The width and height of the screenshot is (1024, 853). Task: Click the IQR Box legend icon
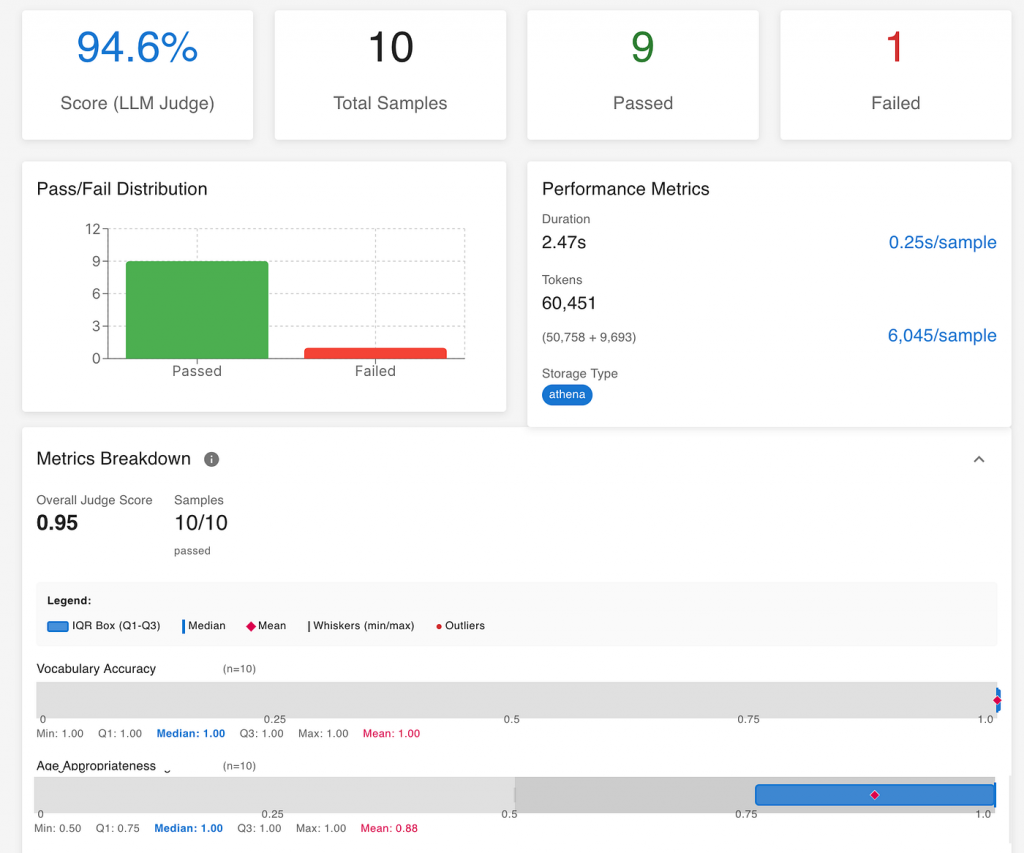tap(57, 626)
